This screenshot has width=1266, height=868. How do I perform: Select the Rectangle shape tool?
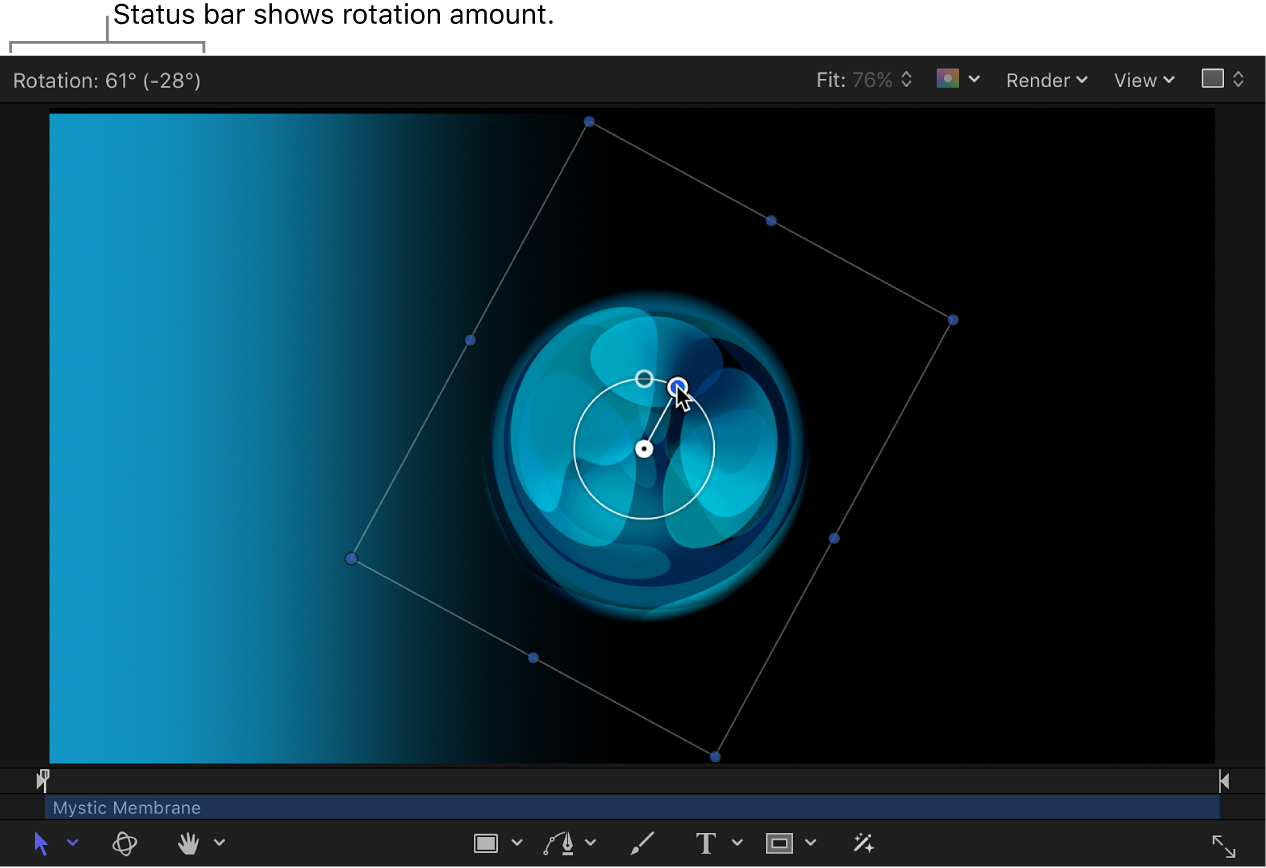(x=485, y=843)
